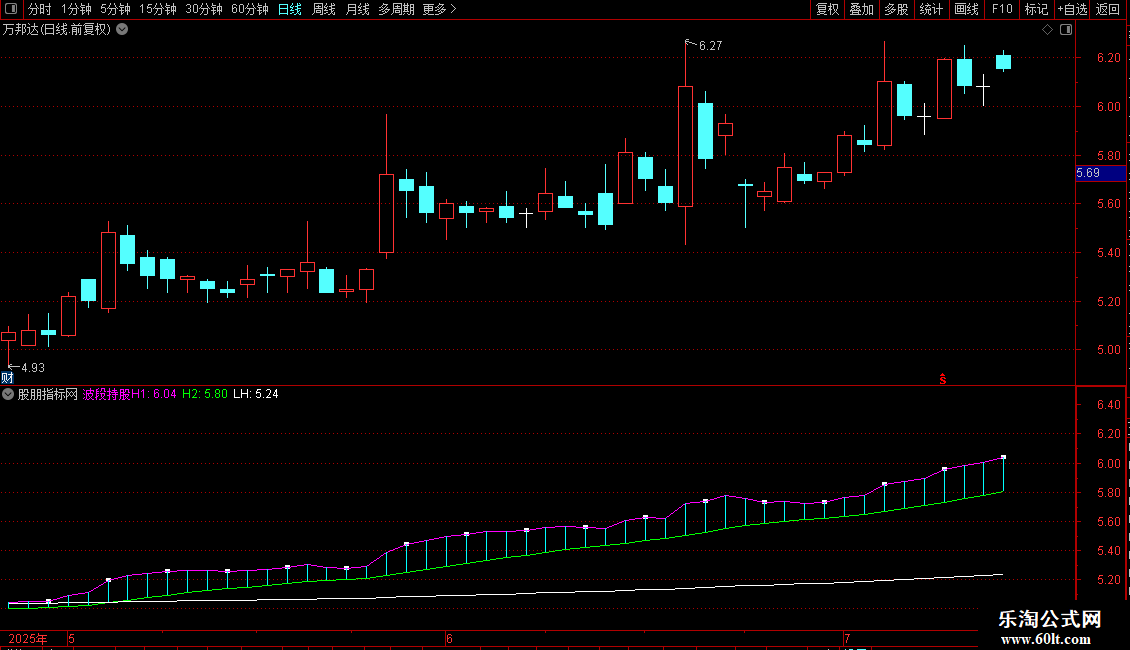The height and width of the screenshot is (650, 1130).
Task: Switch to 分时 intraday chart
Action: [40, 9]
